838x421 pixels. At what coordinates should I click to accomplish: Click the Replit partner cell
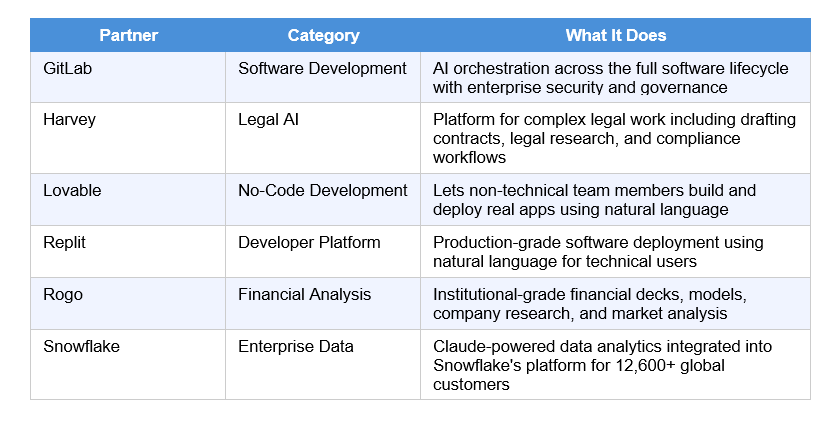66,243
